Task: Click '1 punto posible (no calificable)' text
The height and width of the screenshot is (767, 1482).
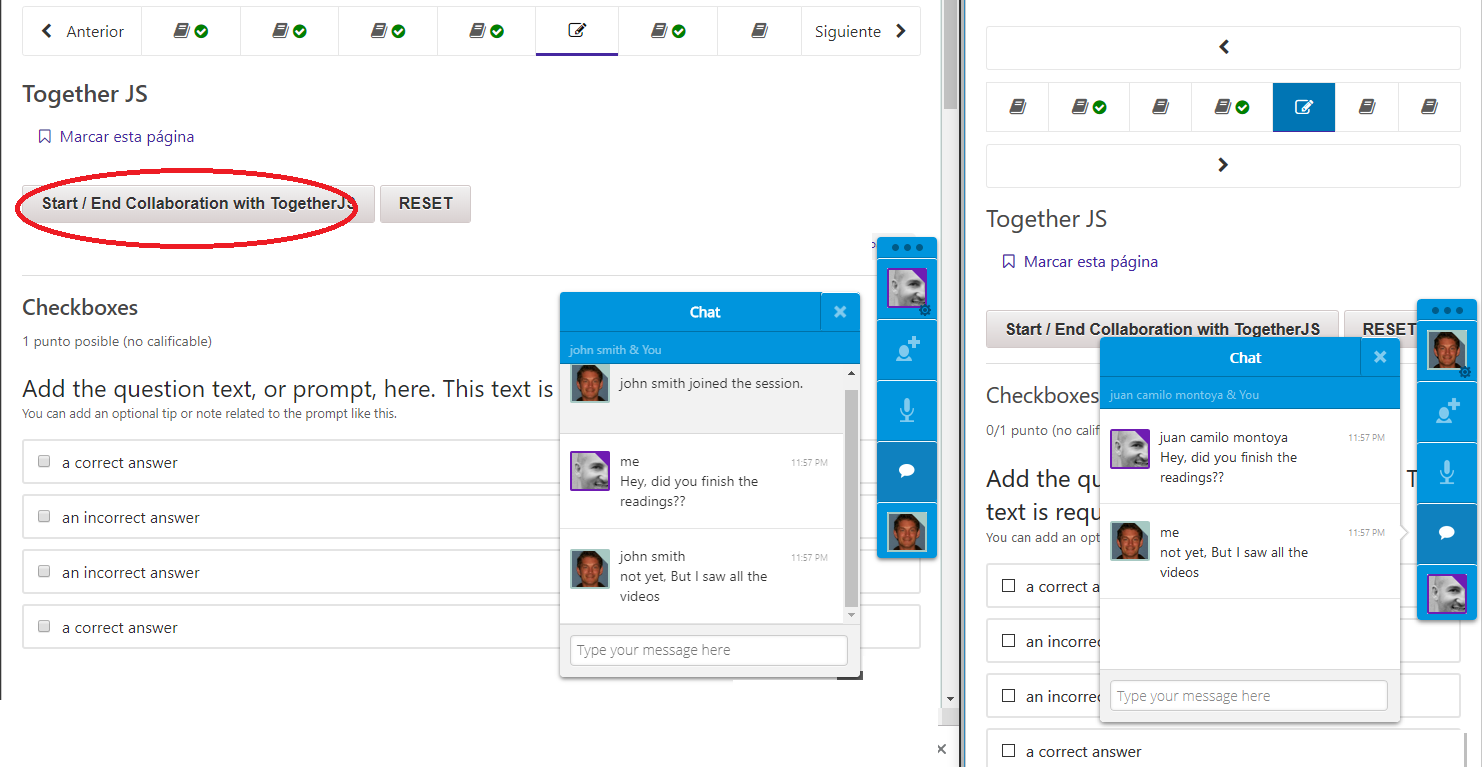Action: pos(117,342)
